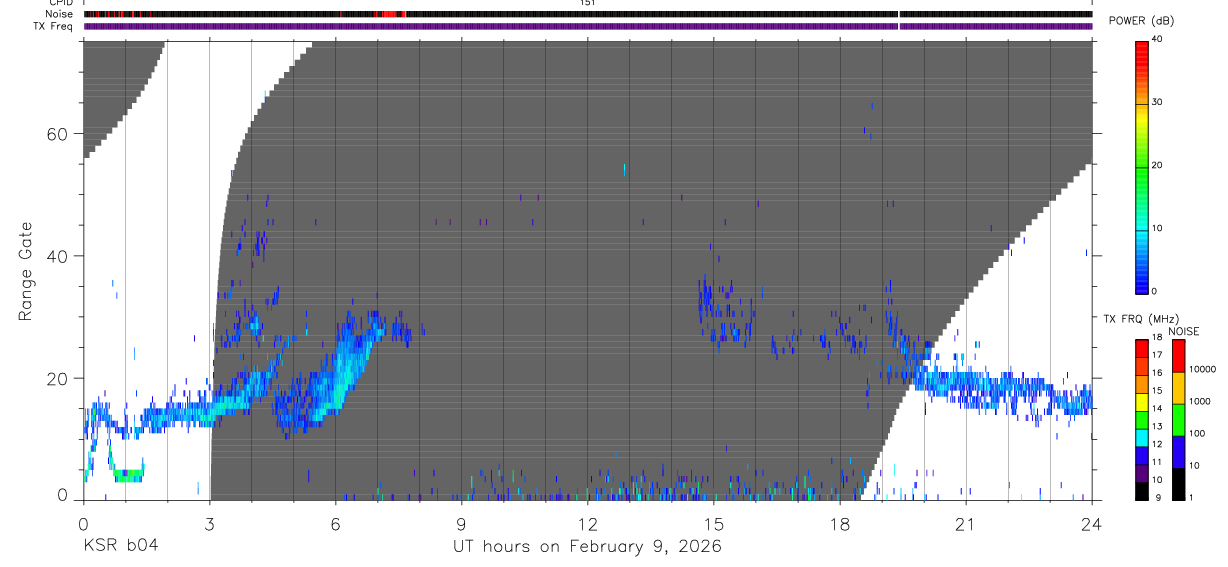Click the 'KSR b04' radar beam label
The image size is (1228, 567).
pos(120,546)
